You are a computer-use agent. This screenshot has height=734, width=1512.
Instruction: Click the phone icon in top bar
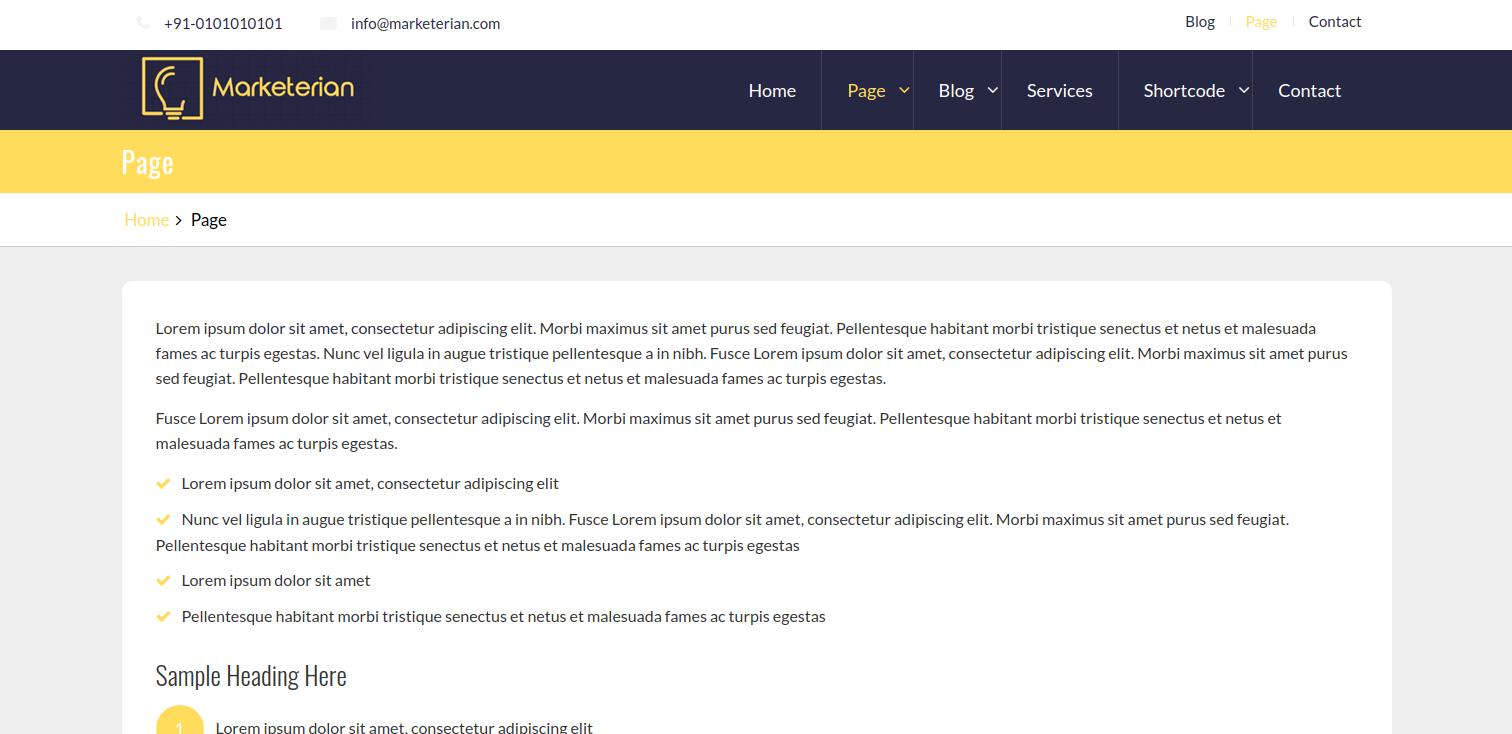[143, 23]
